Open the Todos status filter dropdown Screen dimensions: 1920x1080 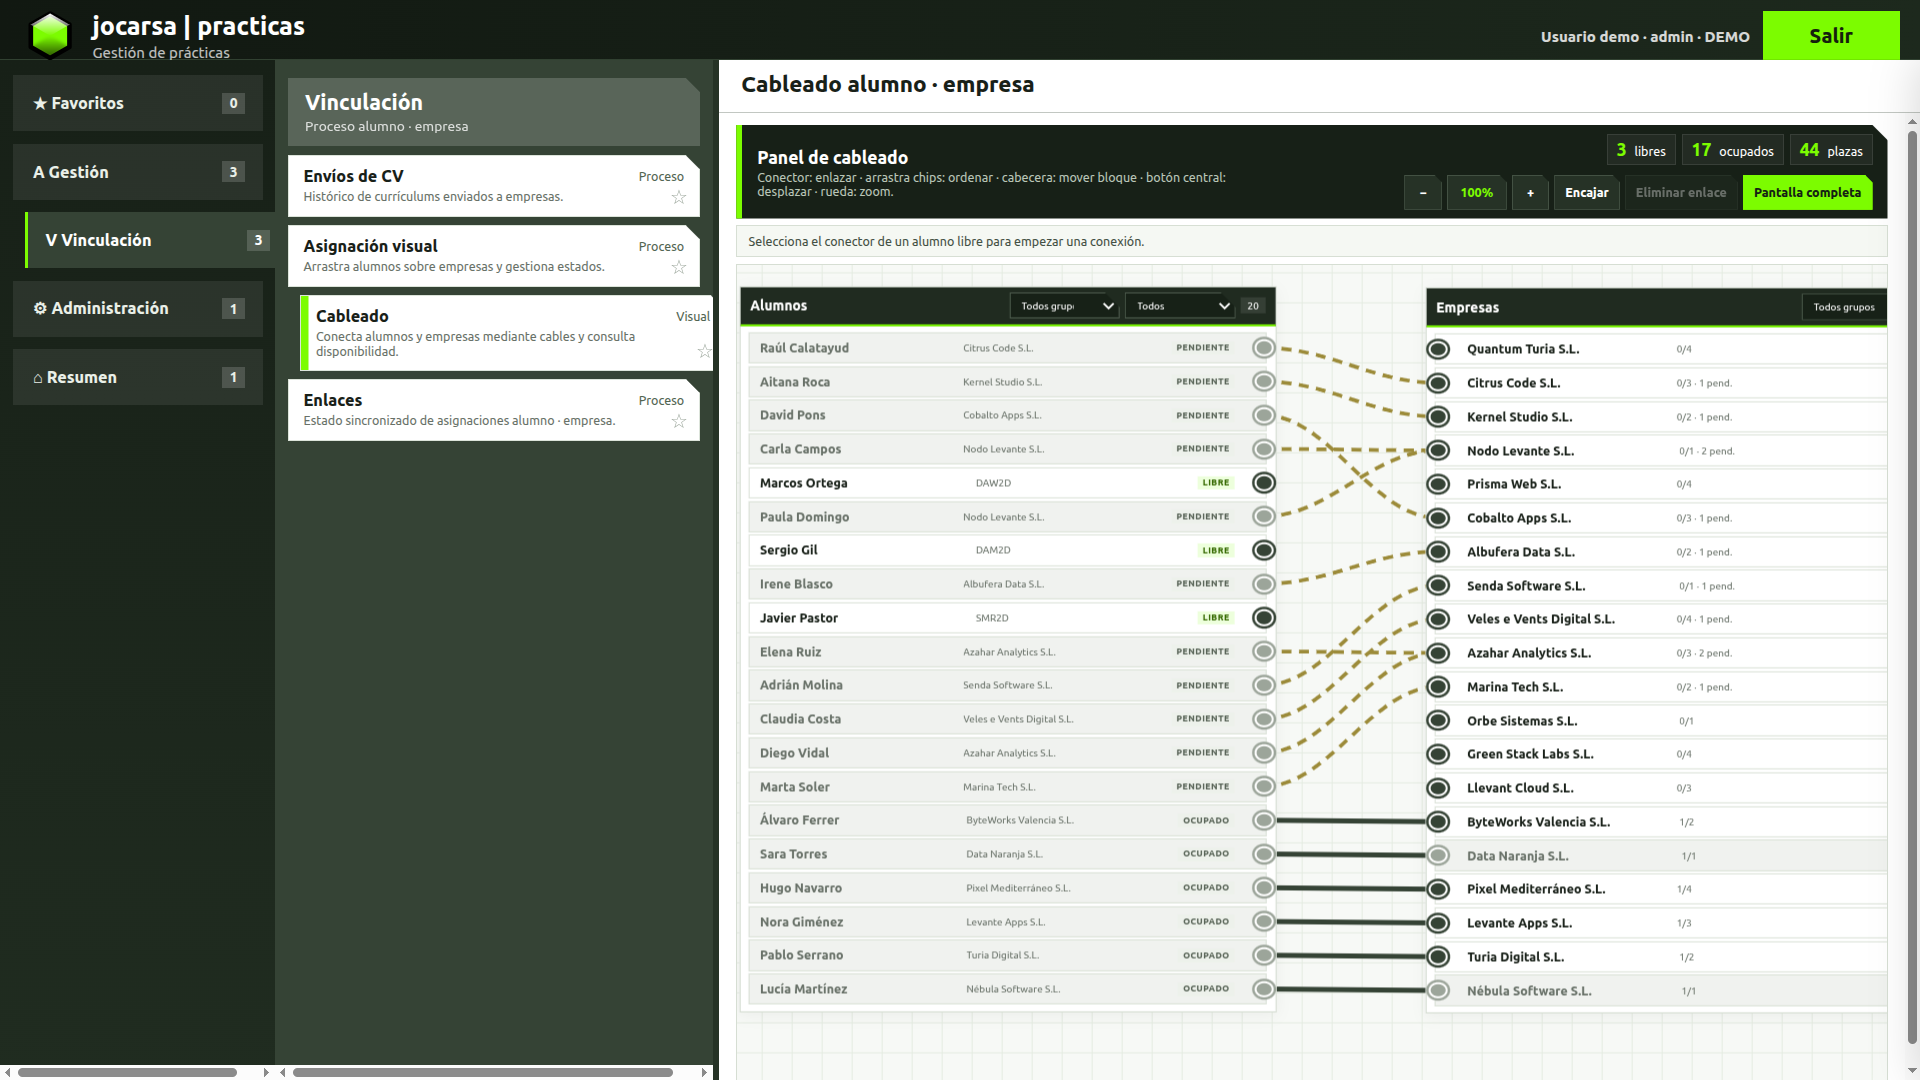(1181, 306)
